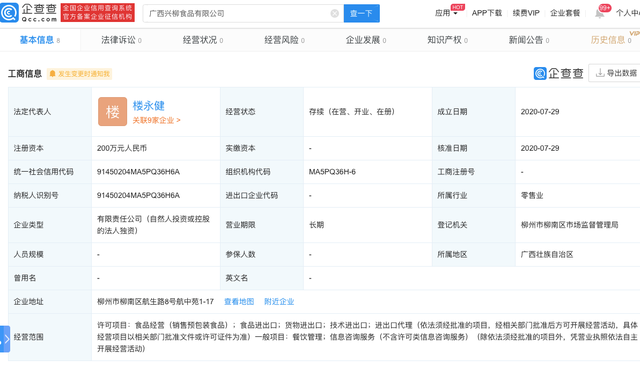Image resolution: width=640 pixels, height=368 pixels.
Task: Click the 导出数据 download button
Action: click(615, 73)
